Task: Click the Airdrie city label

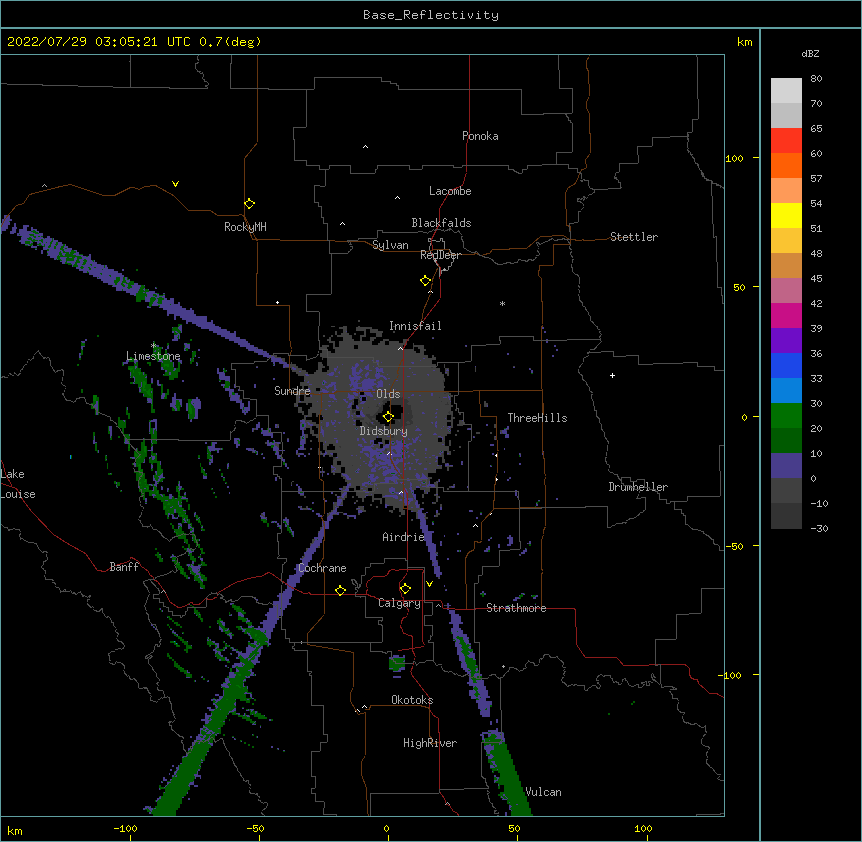Action: (404, 537)
